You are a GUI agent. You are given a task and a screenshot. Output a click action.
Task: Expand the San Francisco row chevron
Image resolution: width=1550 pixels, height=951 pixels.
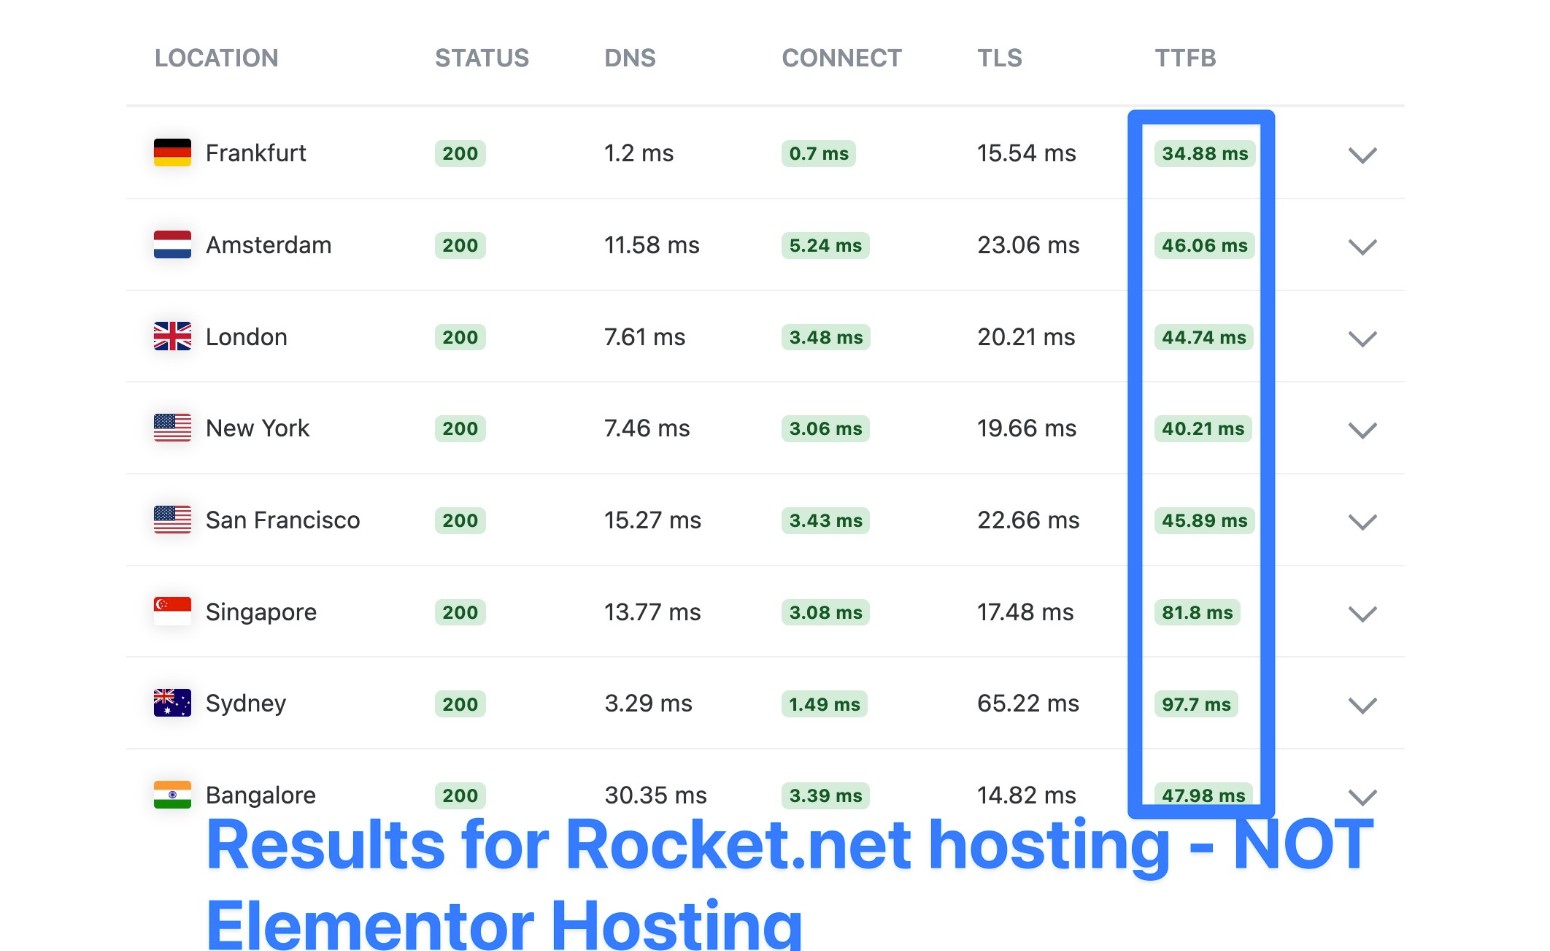(1362, 522)
